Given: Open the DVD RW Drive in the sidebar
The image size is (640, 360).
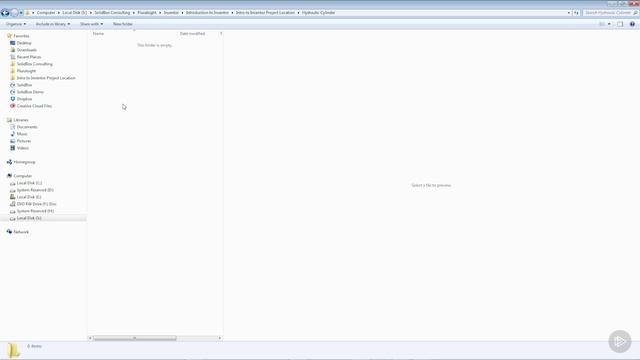Looking at the screenshot, I should (37, 204).
